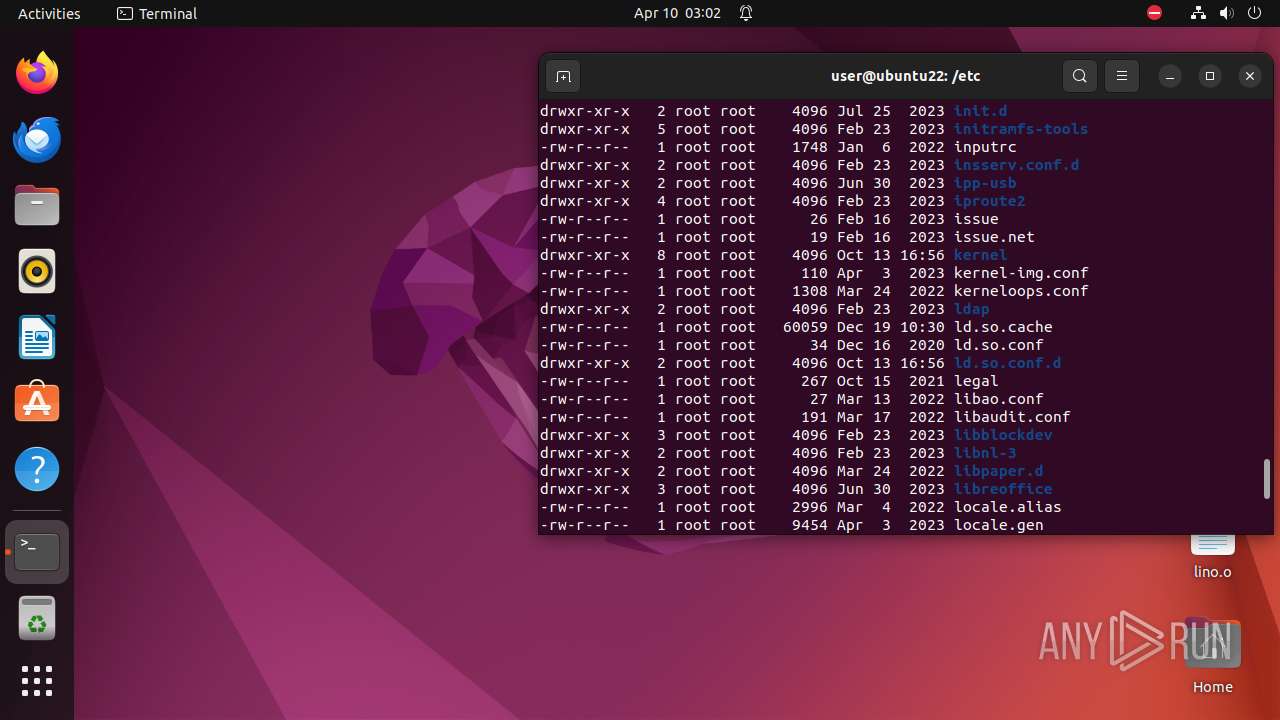1280x720 pixels.
Task: Click the ld.so.cache file name
Action: (x=1003, y=327)
